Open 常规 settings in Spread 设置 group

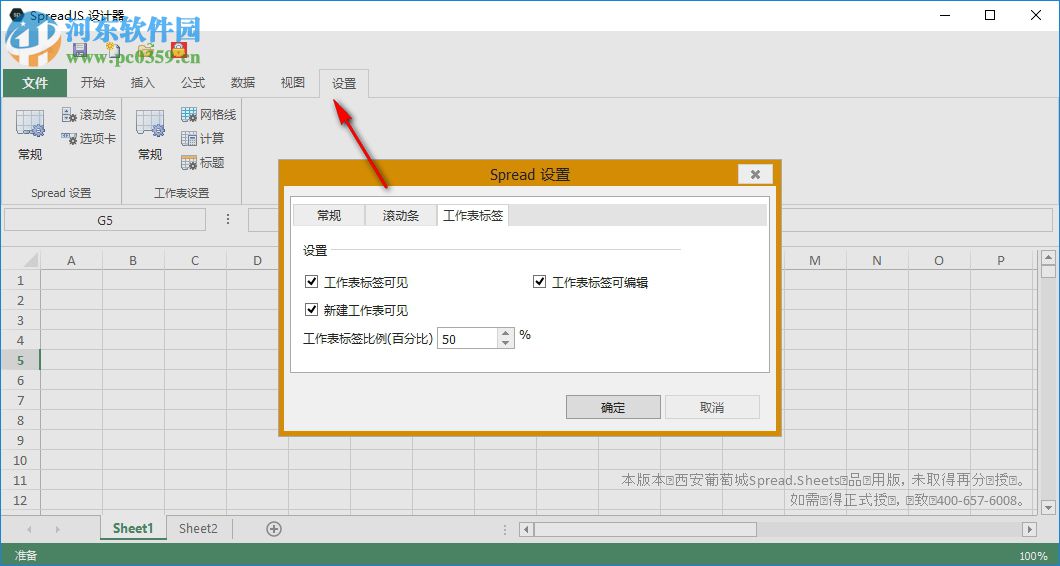(30, 135)
